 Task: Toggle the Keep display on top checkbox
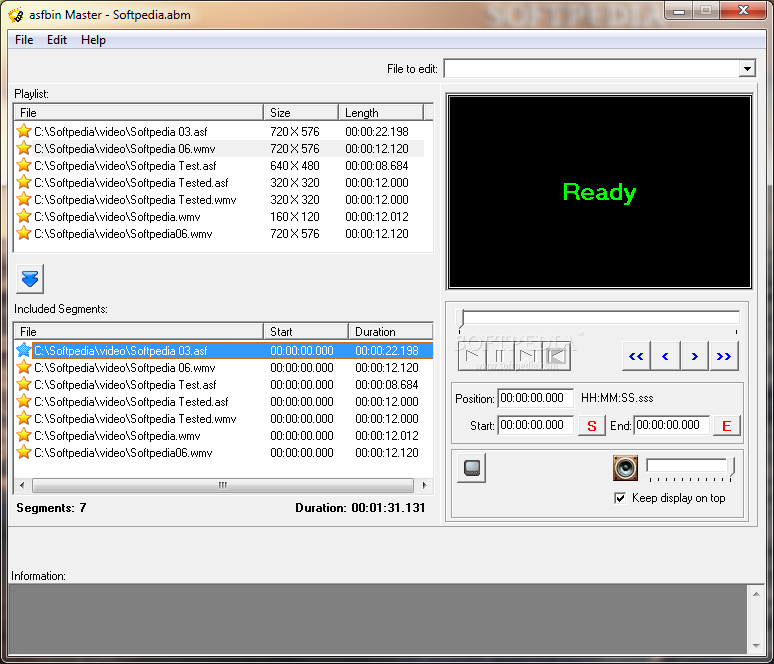click(620, 498)
